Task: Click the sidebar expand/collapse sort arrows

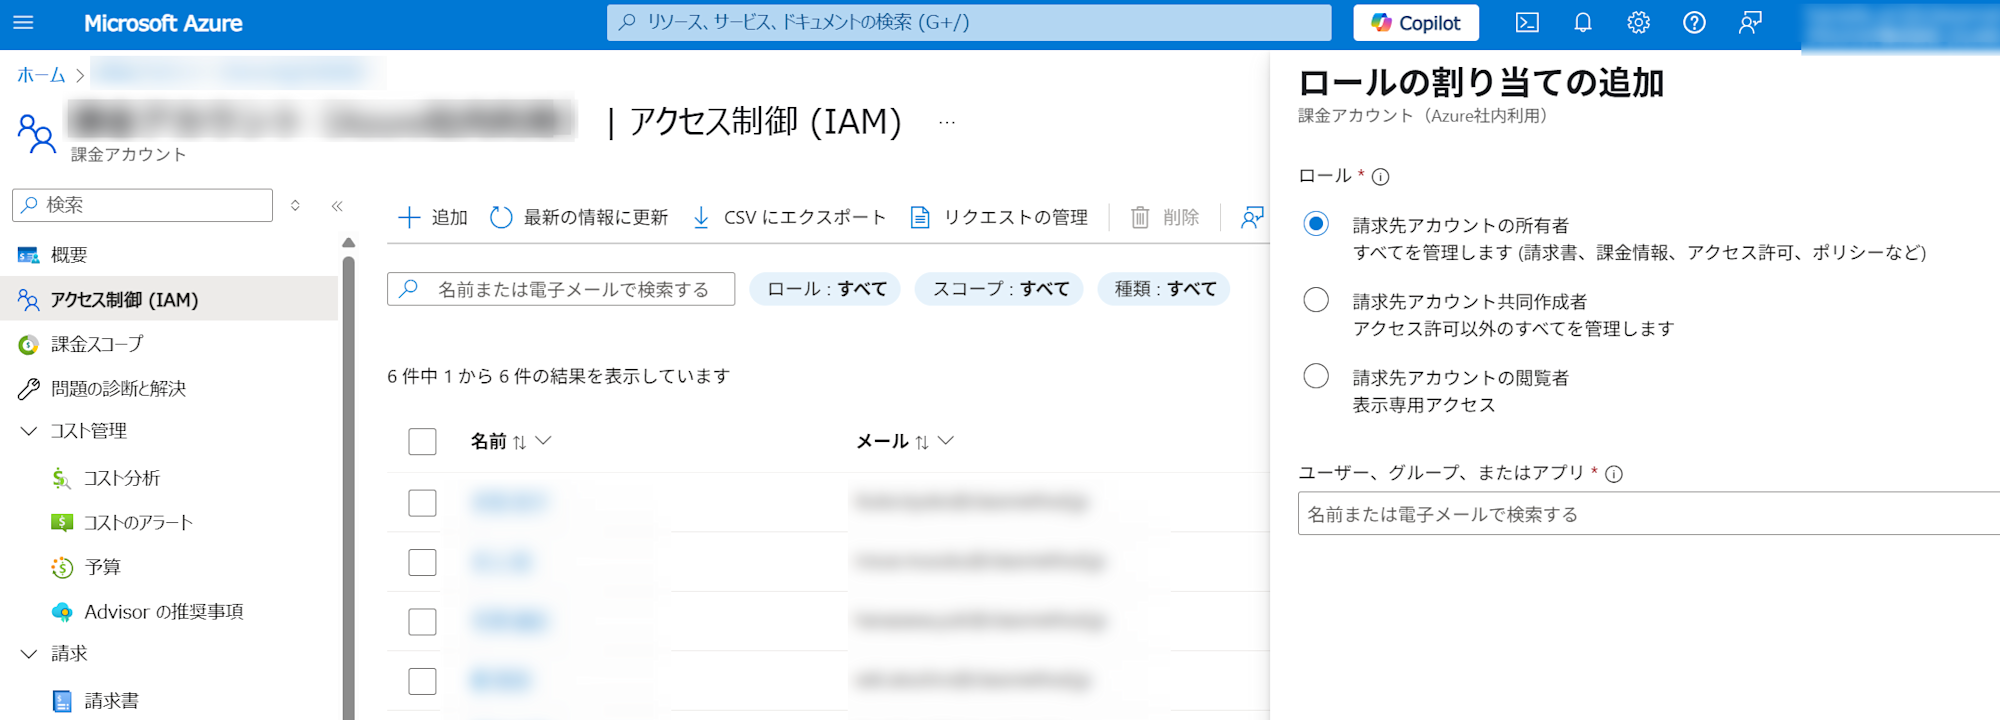Action: 295,205
